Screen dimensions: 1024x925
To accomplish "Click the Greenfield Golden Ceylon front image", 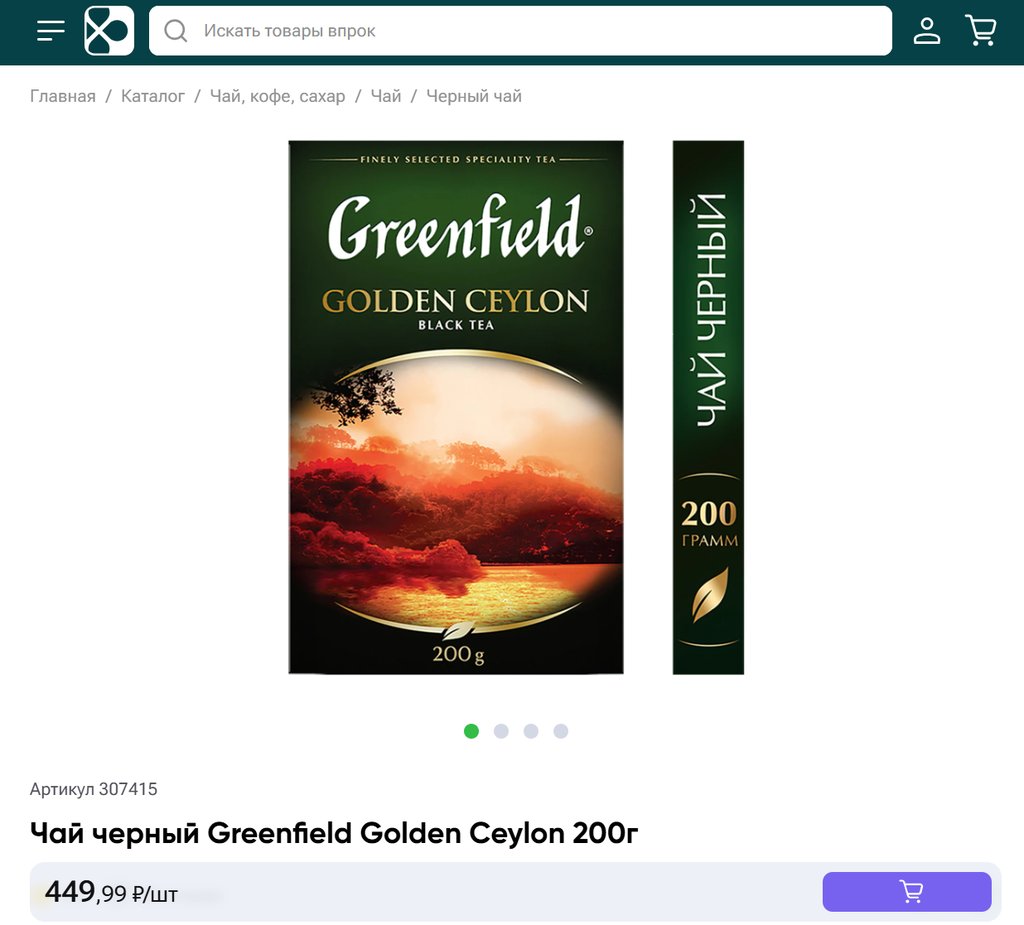I will 456,407.
